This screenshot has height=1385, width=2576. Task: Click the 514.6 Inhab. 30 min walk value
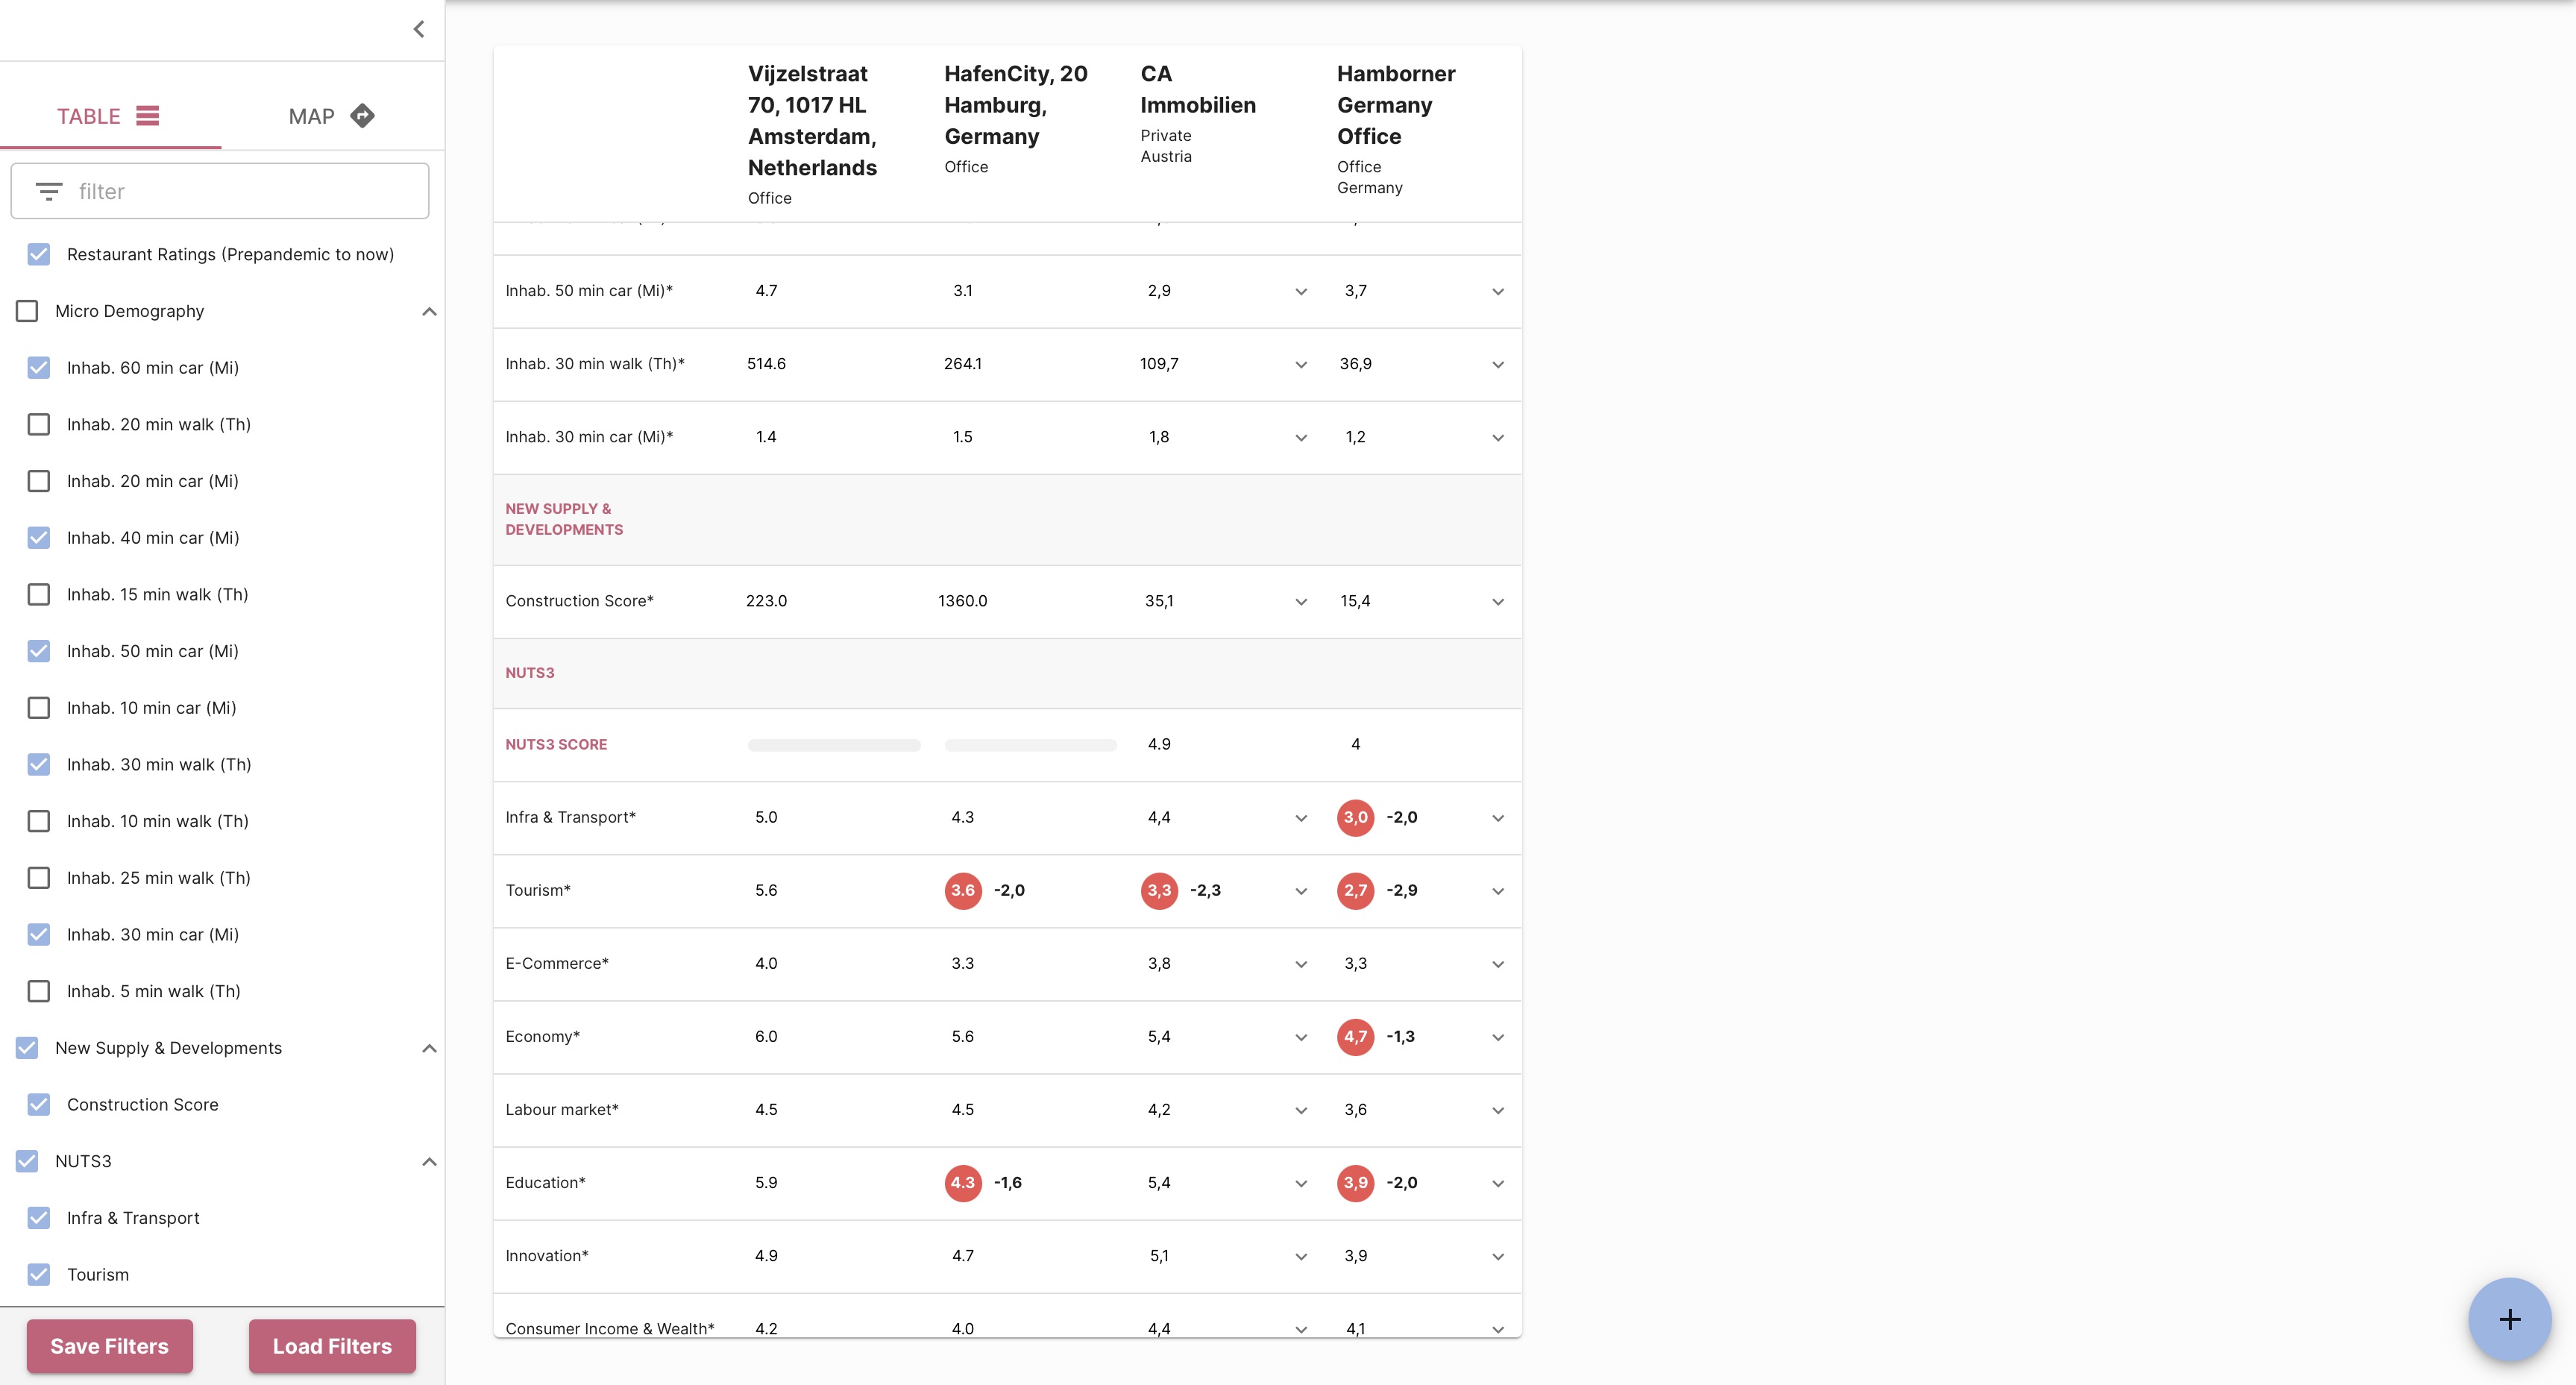[766, 364]
